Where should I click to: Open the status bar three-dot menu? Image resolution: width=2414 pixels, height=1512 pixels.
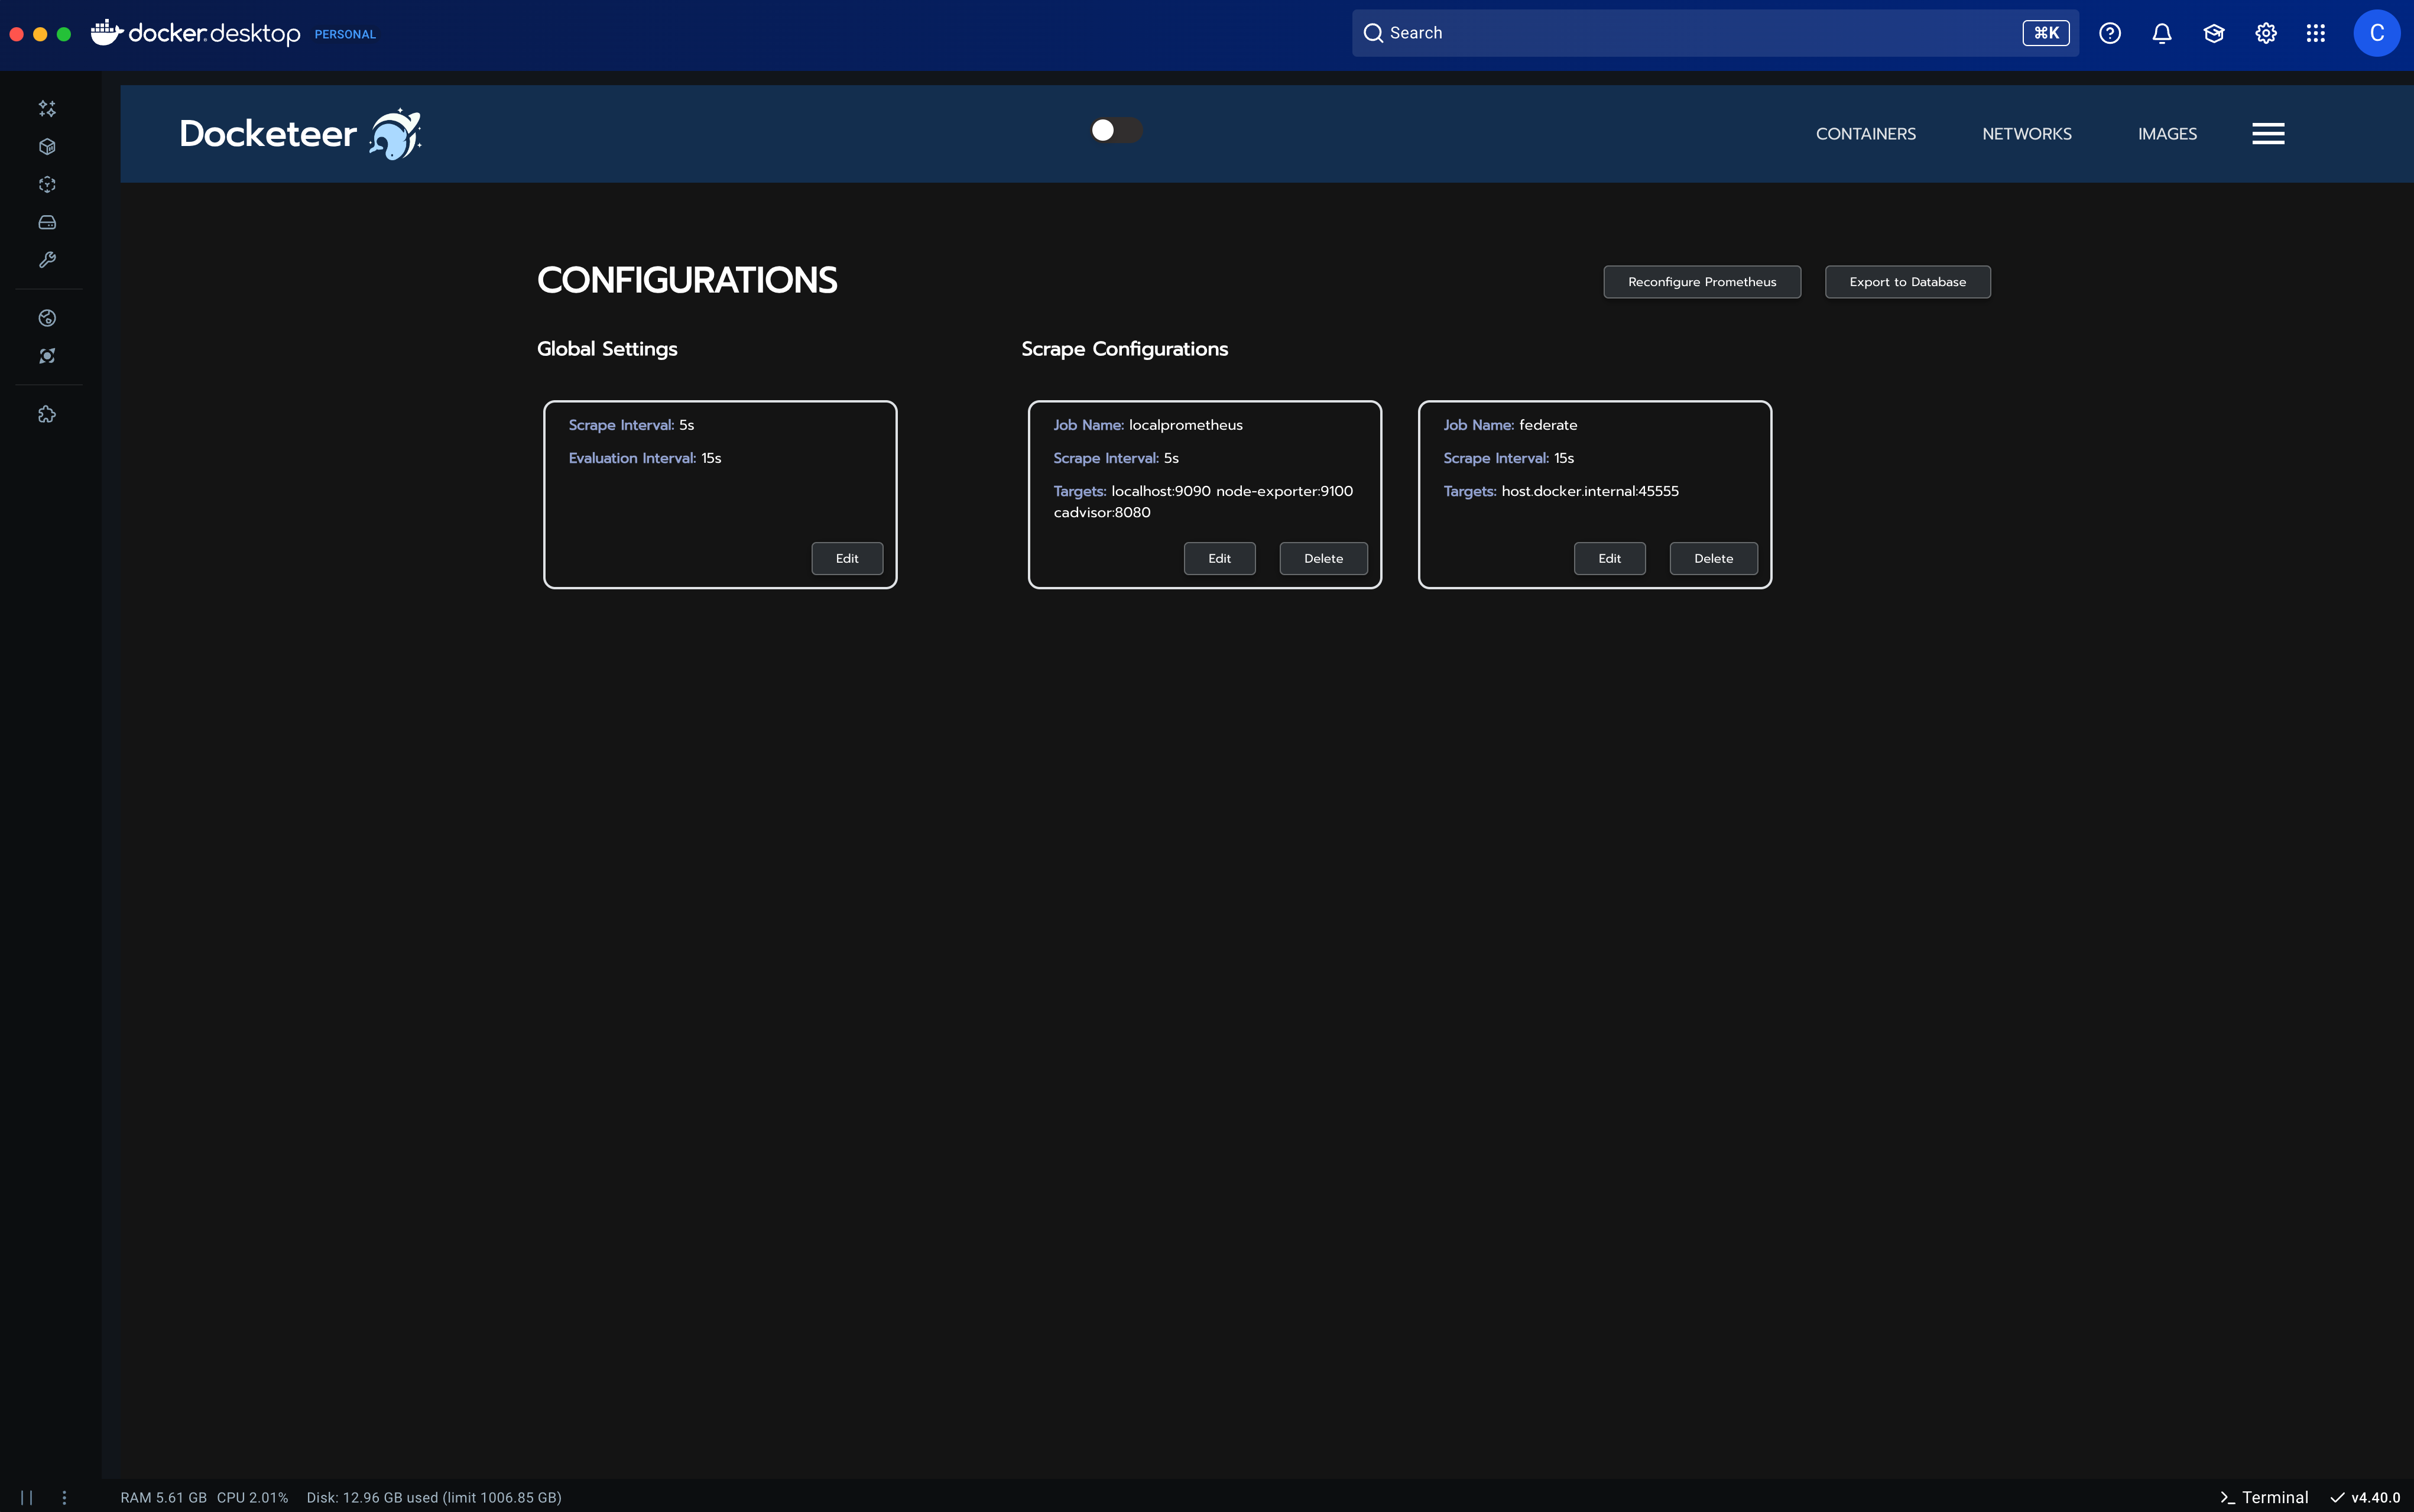[x=64, y=1497]
